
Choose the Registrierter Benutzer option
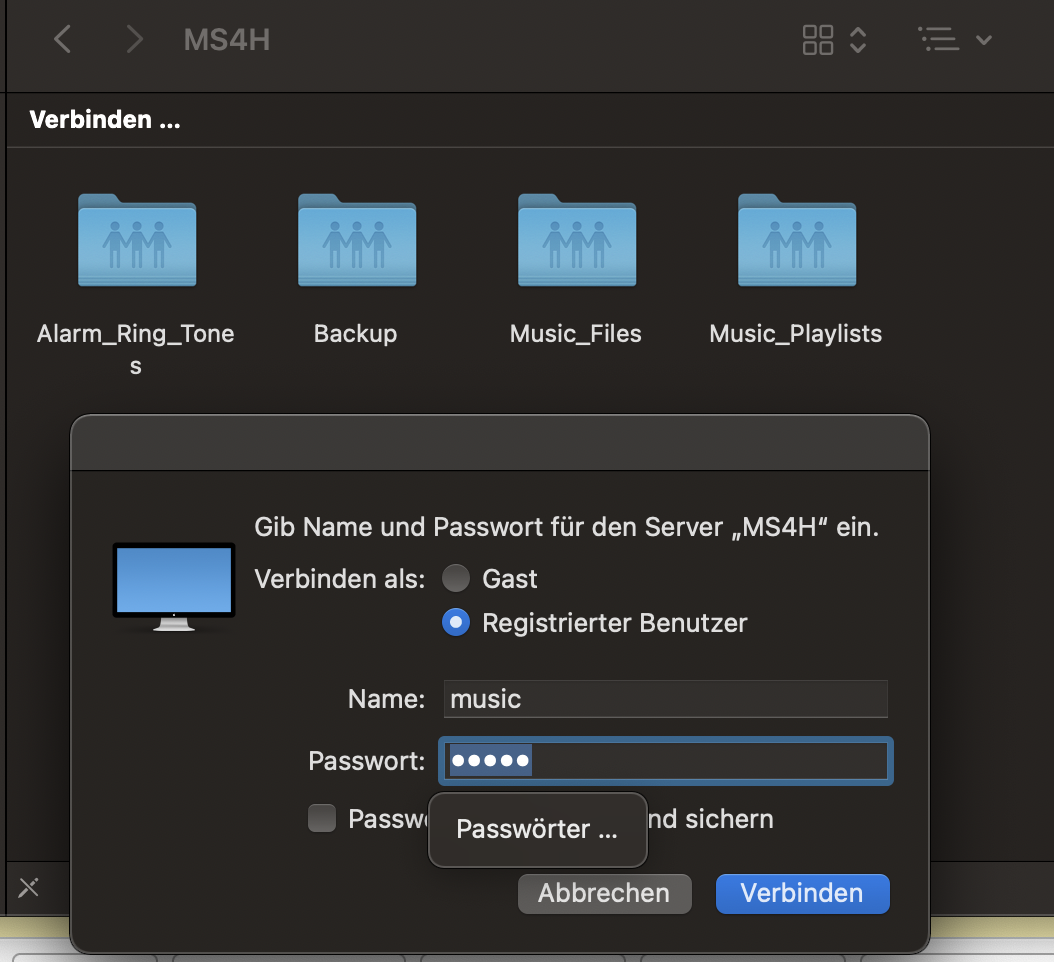pyautogui.click(x=456, y=623)
